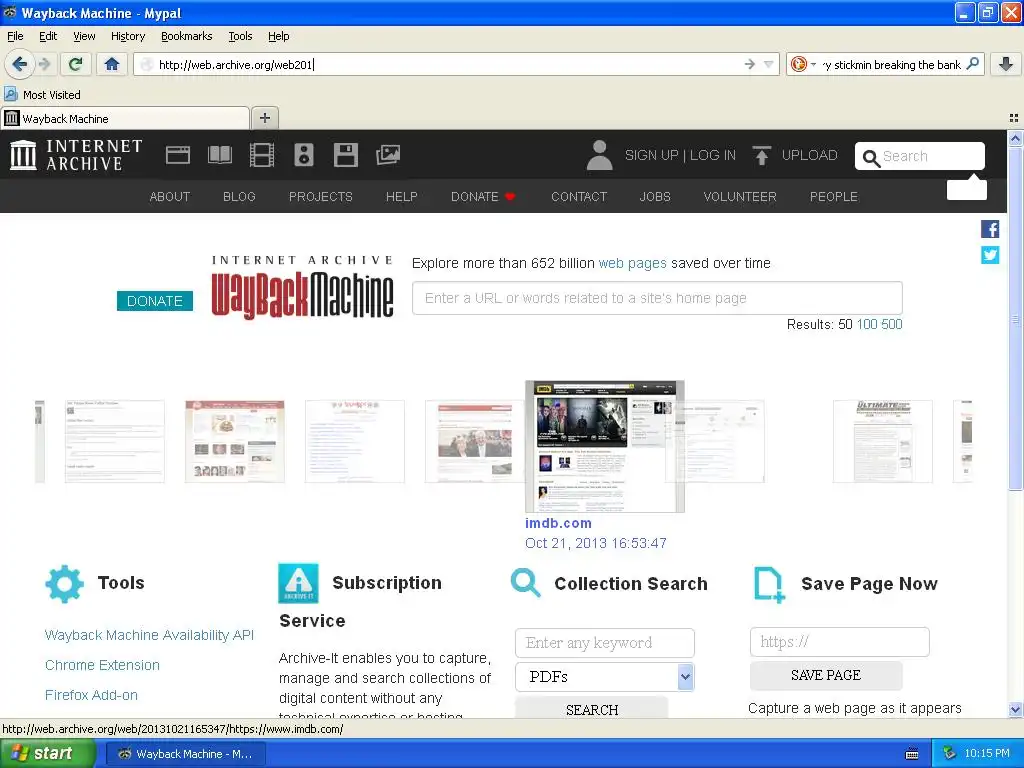Open the Software floppy disk icon
1024x768 pixels.
coord(345,155)
